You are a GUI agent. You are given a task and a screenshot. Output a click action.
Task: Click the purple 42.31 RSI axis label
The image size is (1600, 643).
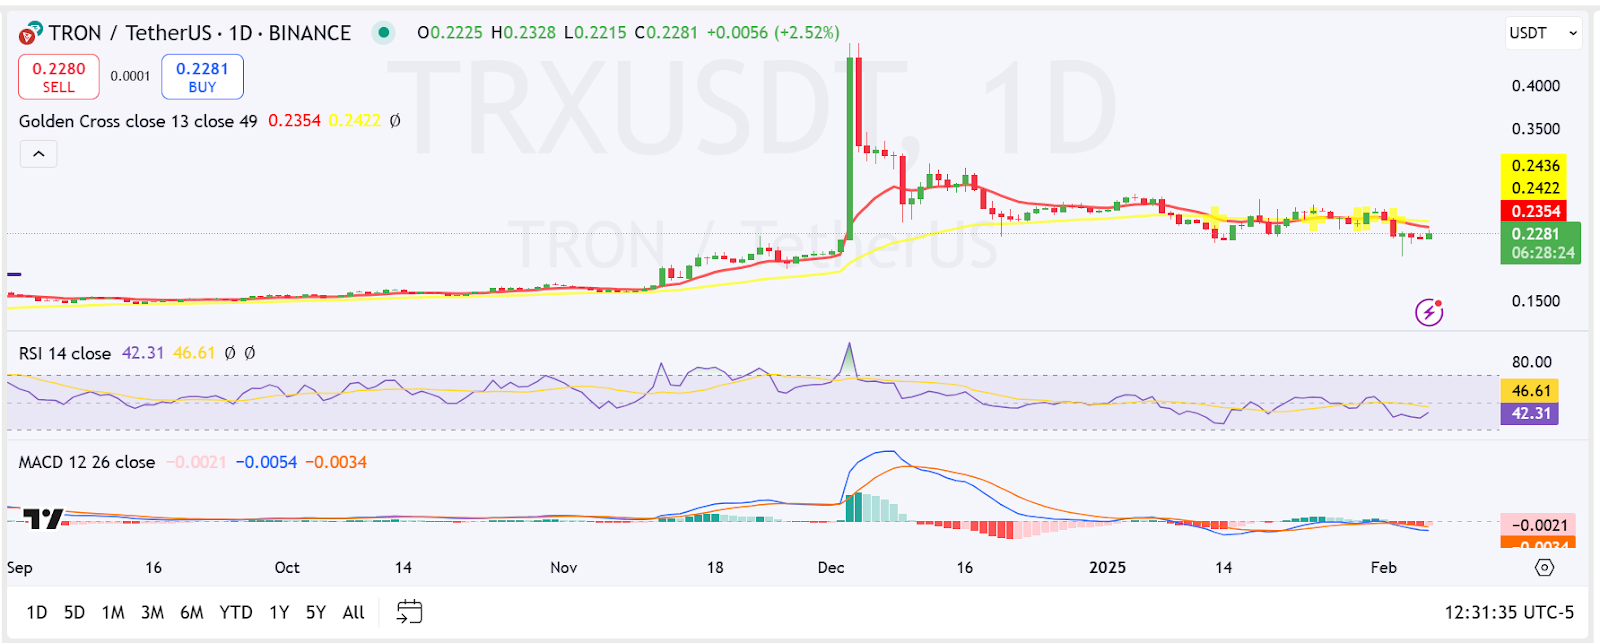[x=1530, y=413]
